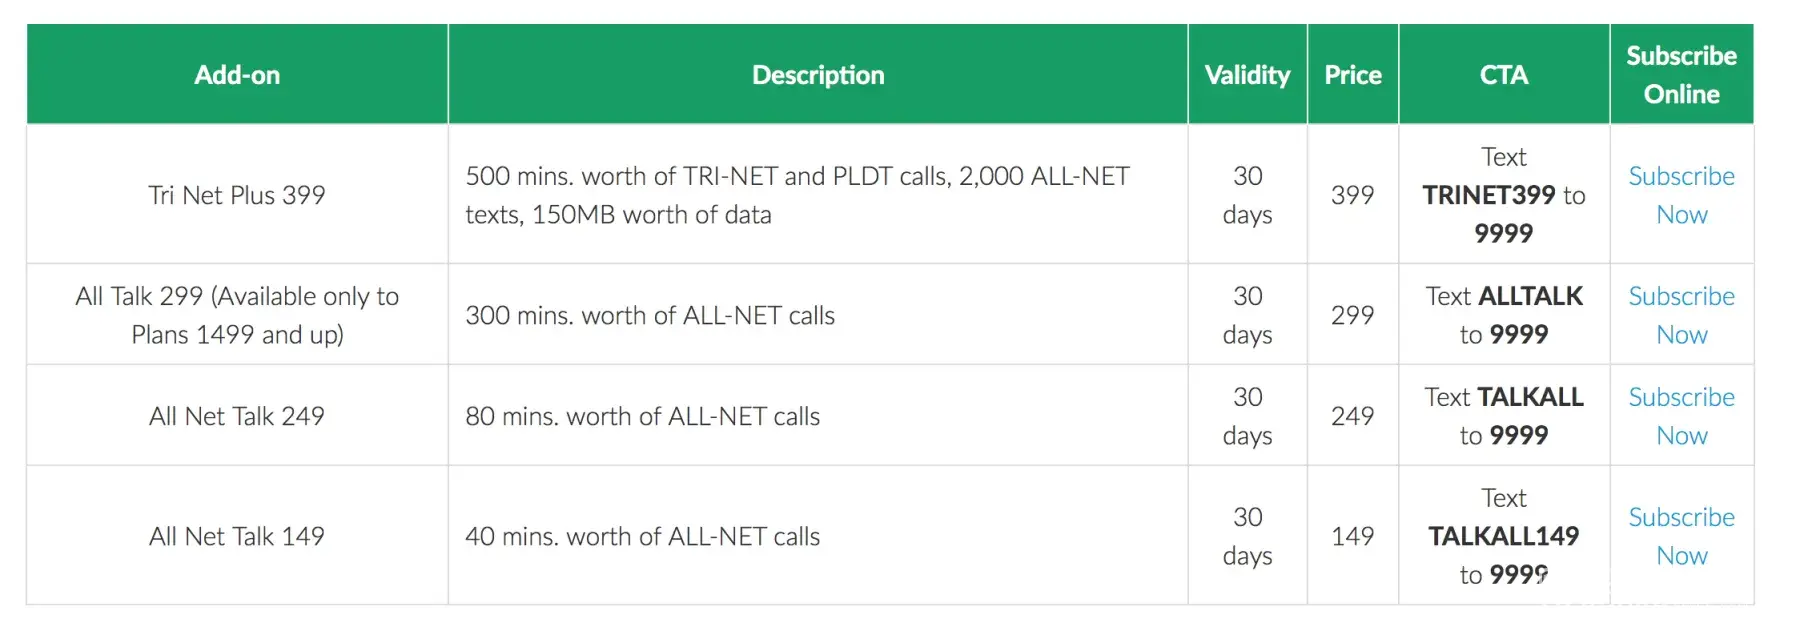Select the Tri Net Plus 399 add-on cell
This screenshot has width=1800, height=631.
pos(237,195)
